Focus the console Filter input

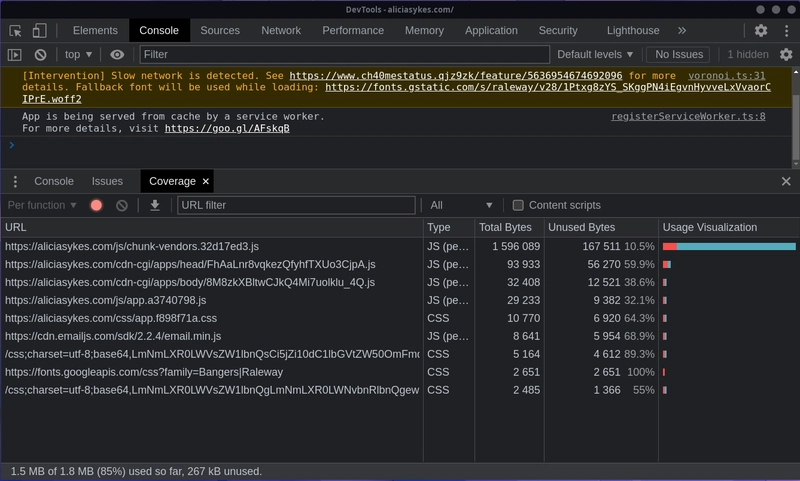click(x=344, y=55)
